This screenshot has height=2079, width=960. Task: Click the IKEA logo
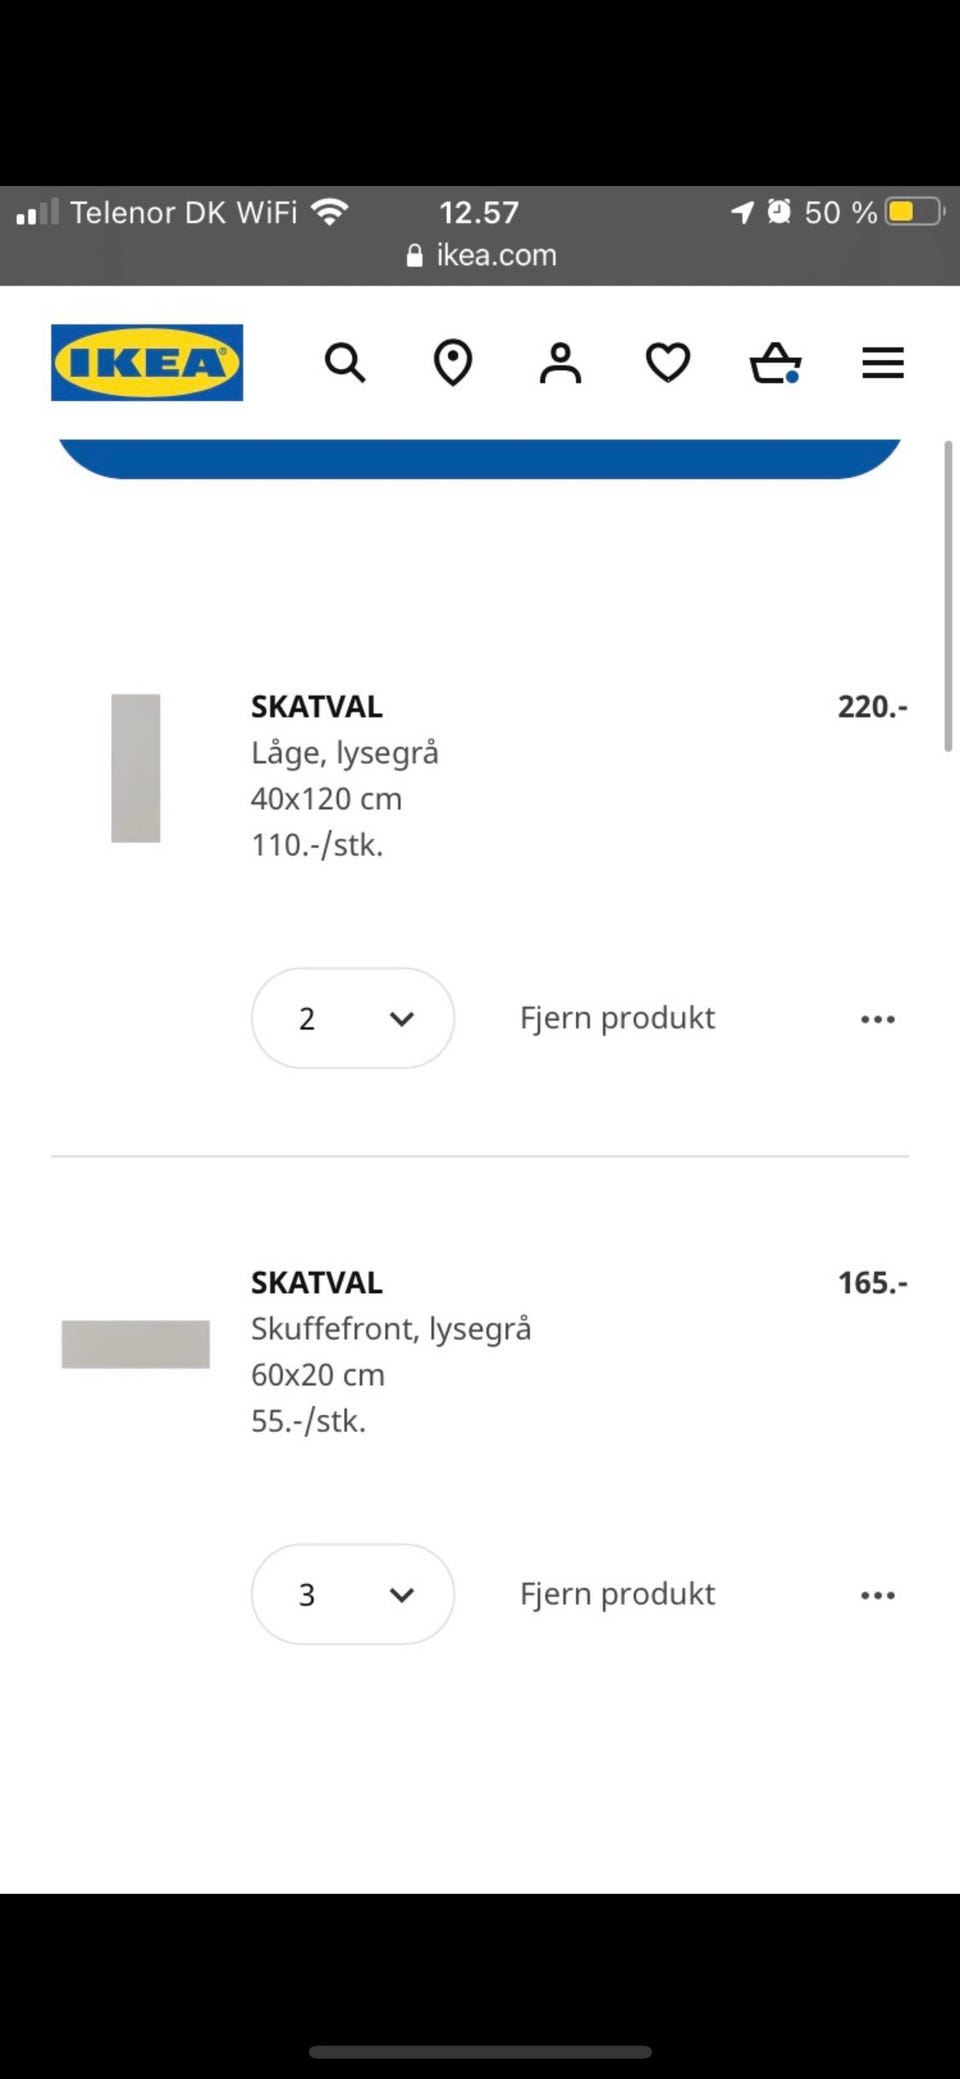(147, 362)
